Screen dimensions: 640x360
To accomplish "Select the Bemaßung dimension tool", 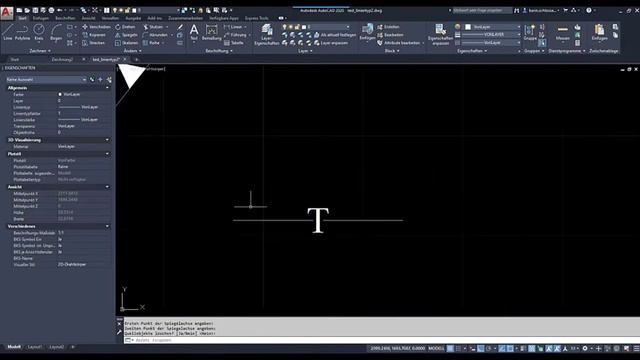I will pos(211,32).
